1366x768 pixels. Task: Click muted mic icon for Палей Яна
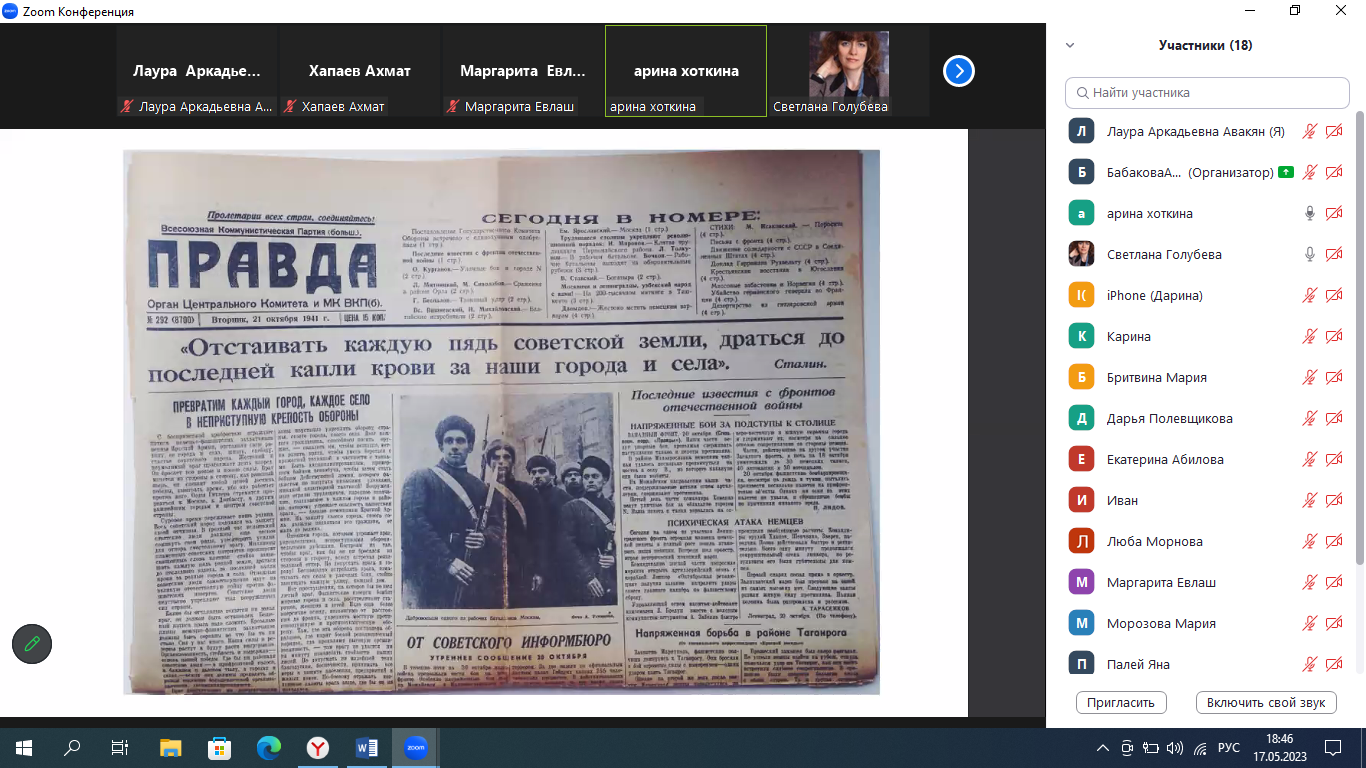pyautogui.click(x=1309, y=664)
